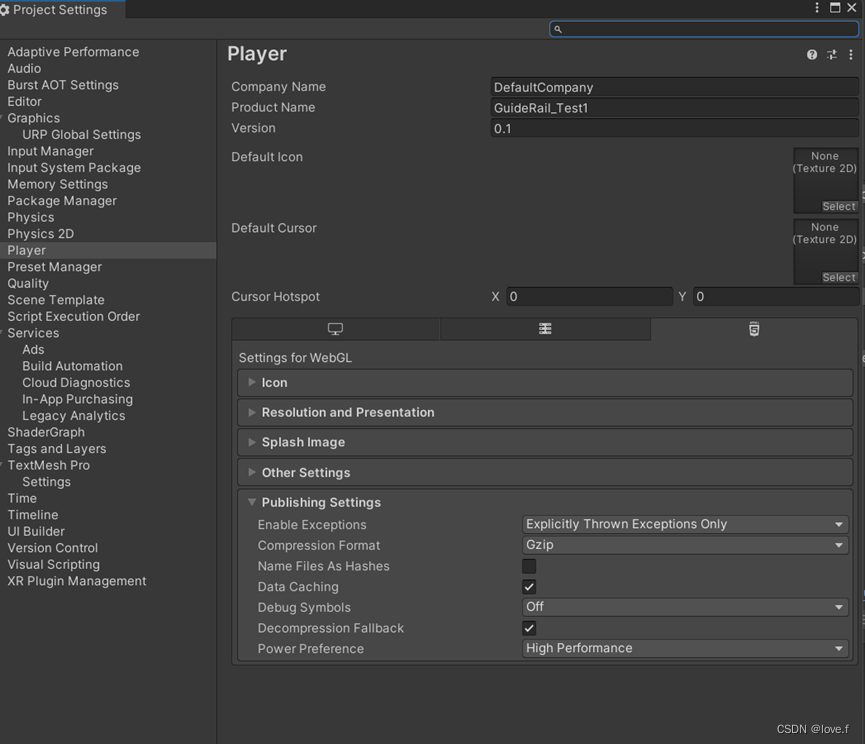Toggle the Name Files As Hashes checkbox
Screen dimensions: 865x744
click(529, 566)
